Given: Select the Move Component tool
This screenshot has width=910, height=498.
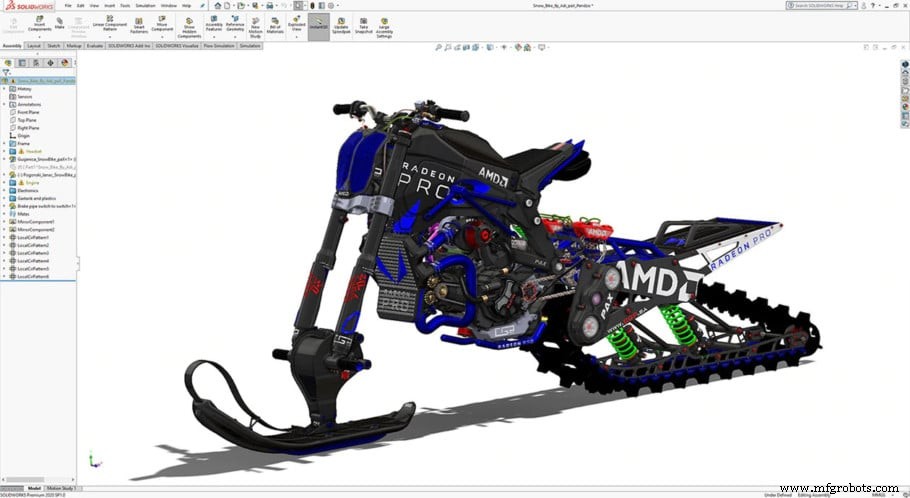Looking at the screenshot, I should pyautogui.click(x=162, y=23).
